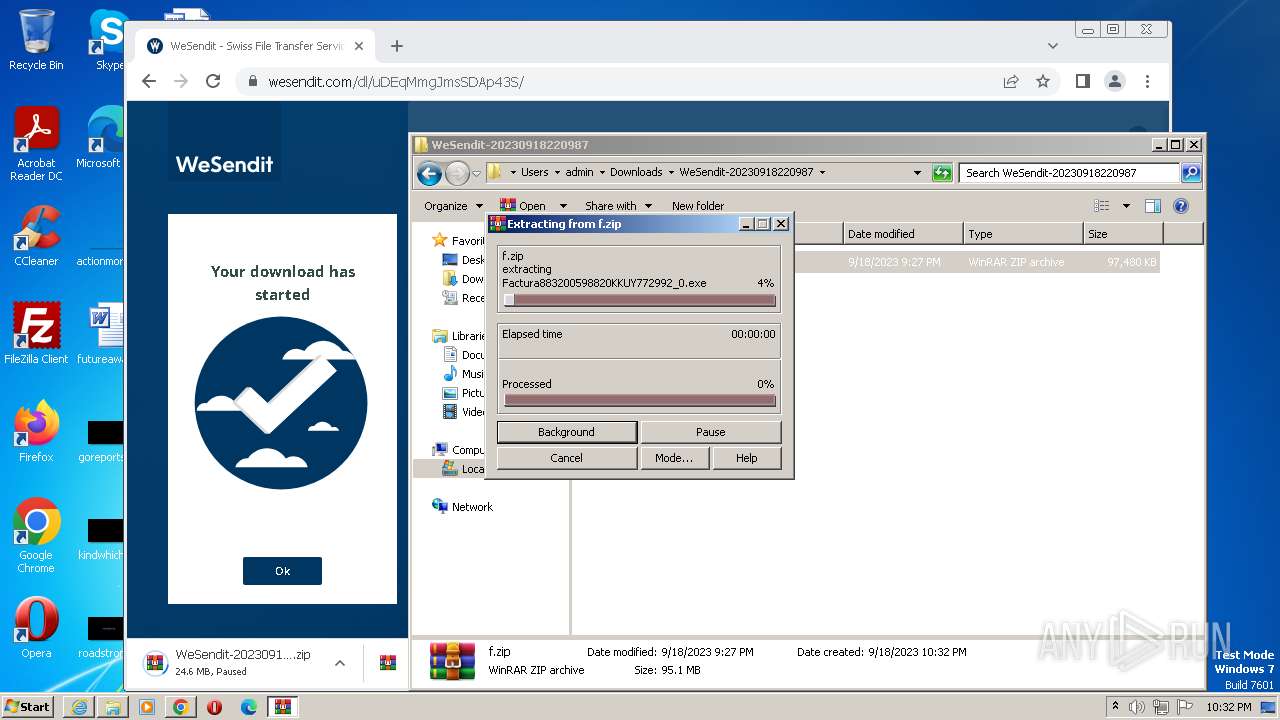This screenshot has height=720, width=1280.
Task: Reload the WeSendit page
Action: click(x=213, y=81)
